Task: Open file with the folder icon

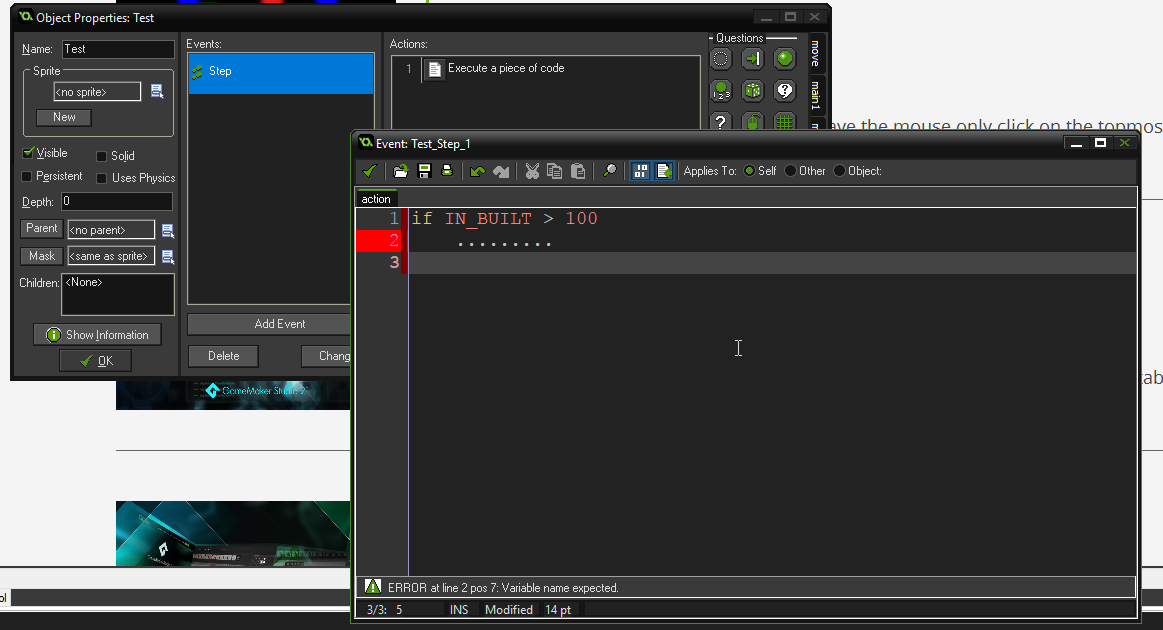Action: pyautogui.click(x=401, y=171)
